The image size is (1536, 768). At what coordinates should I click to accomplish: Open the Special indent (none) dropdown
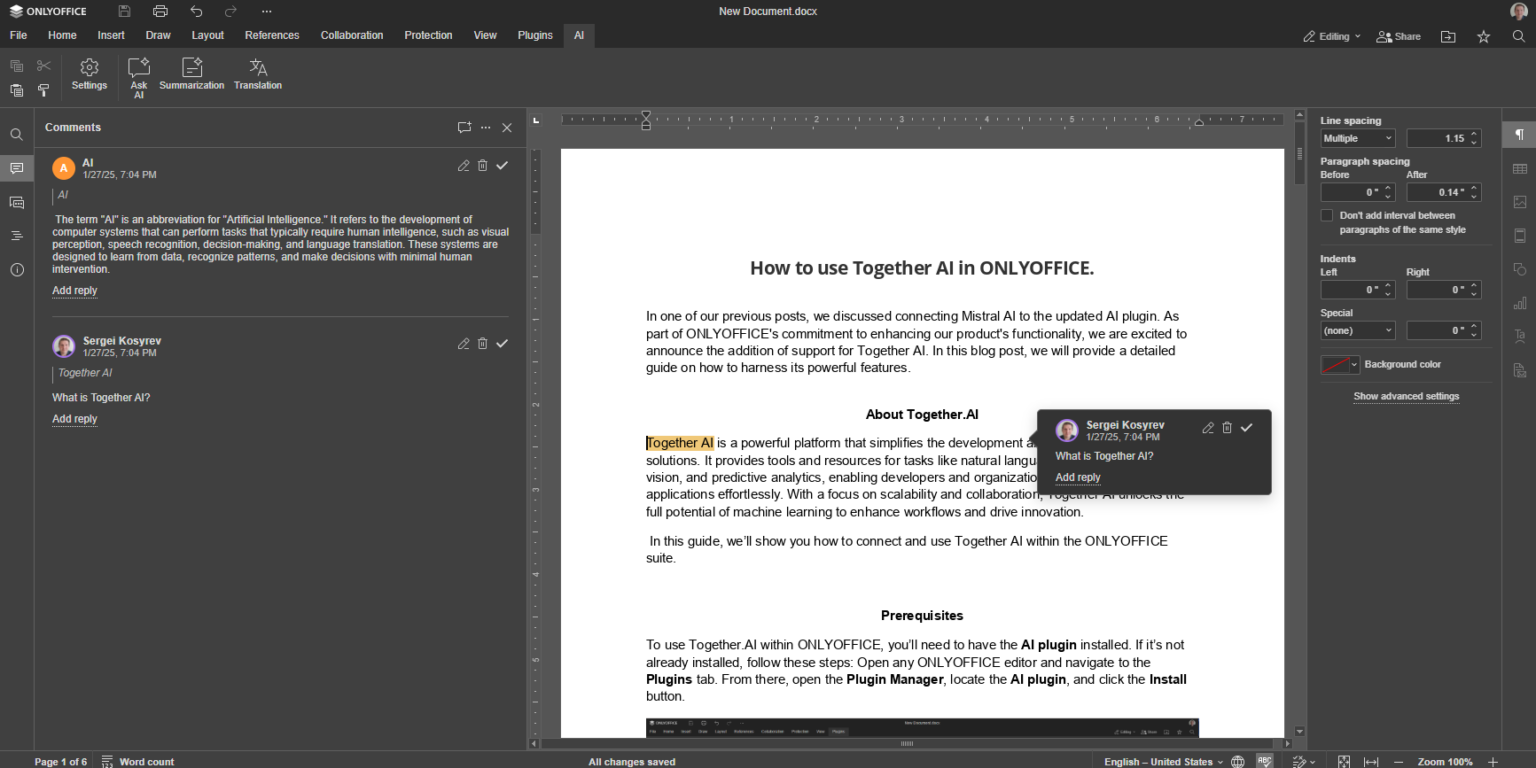1357,330
